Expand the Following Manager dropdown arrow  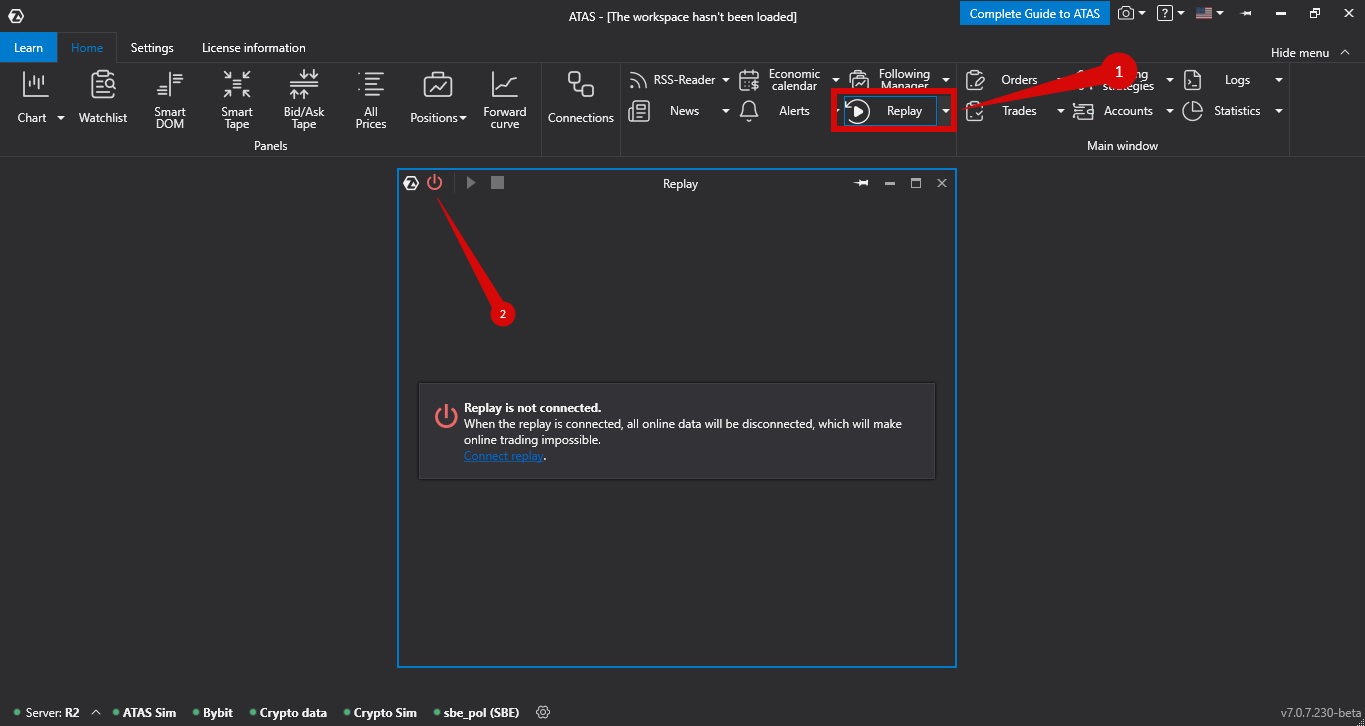946,80
